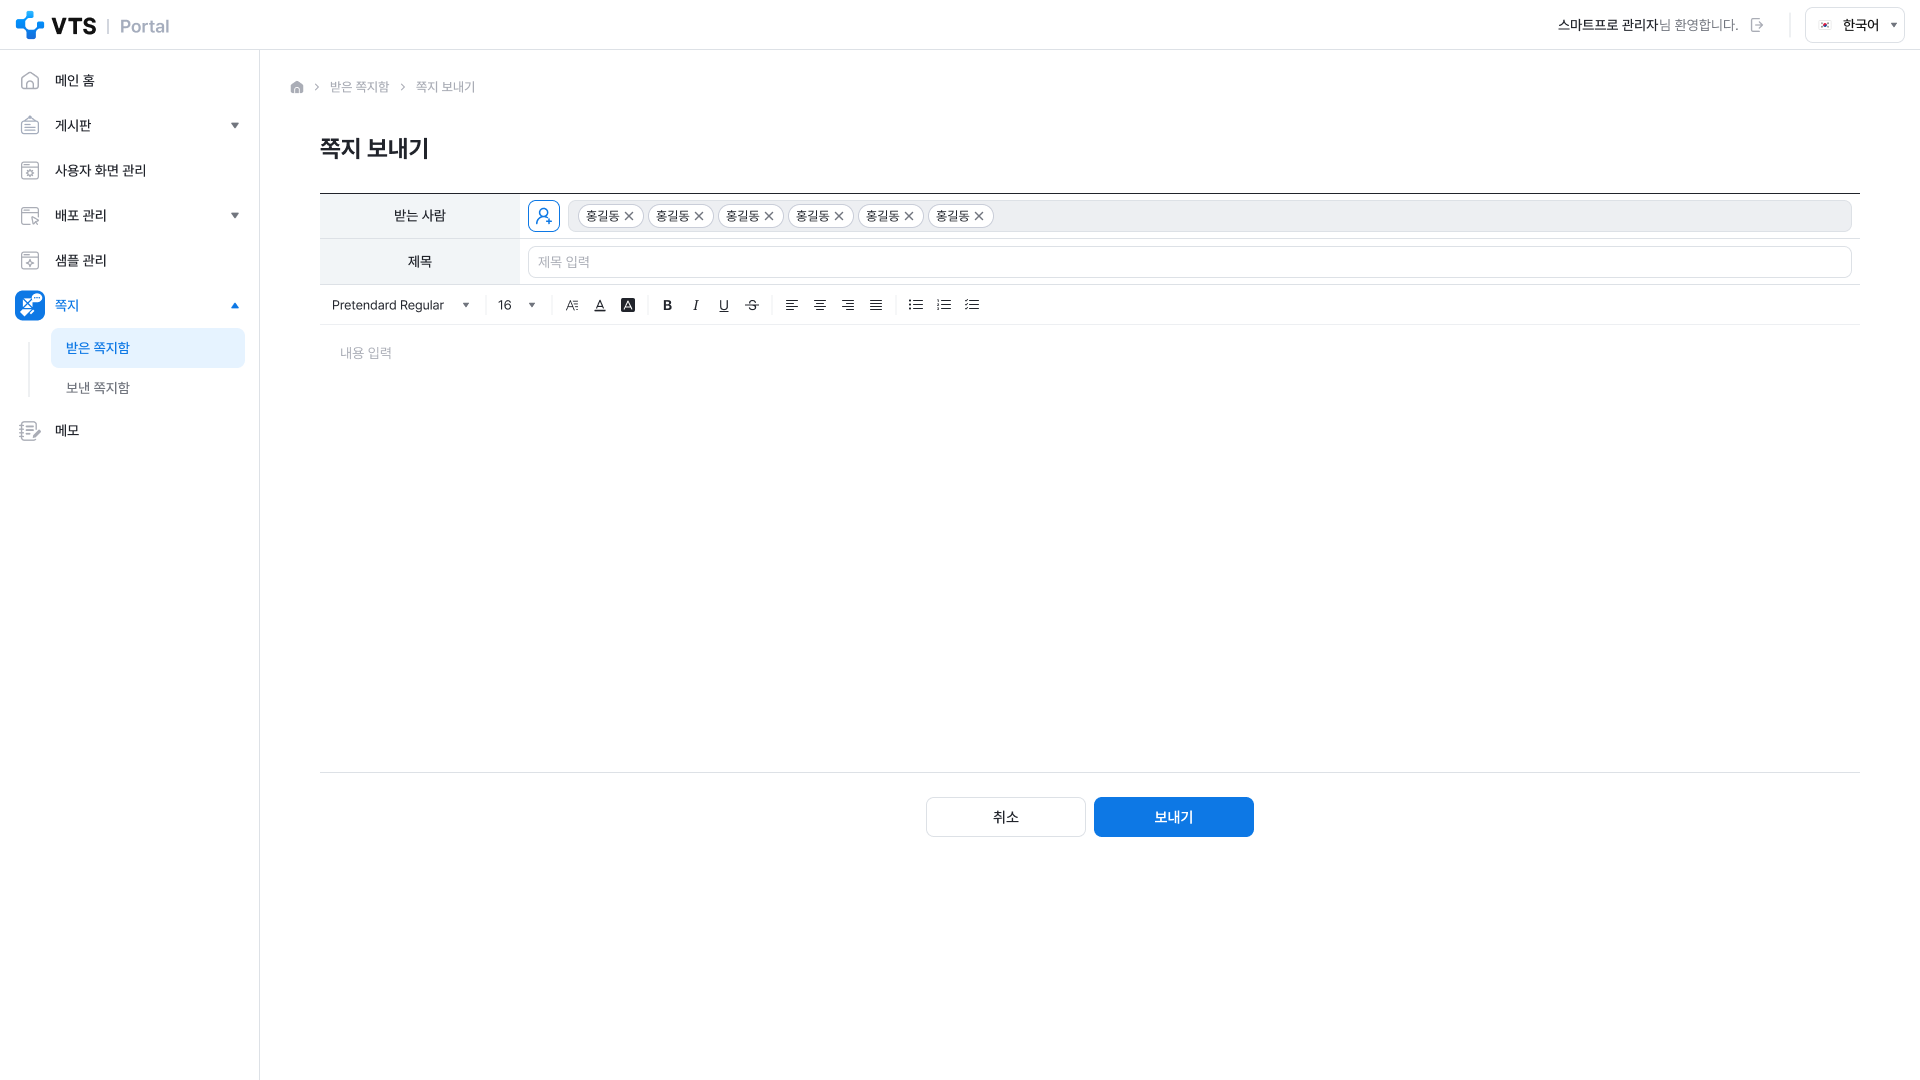Click the 배포 관리 sidebar icon
The image size is (1920, 1080).
tap(30, 215)
